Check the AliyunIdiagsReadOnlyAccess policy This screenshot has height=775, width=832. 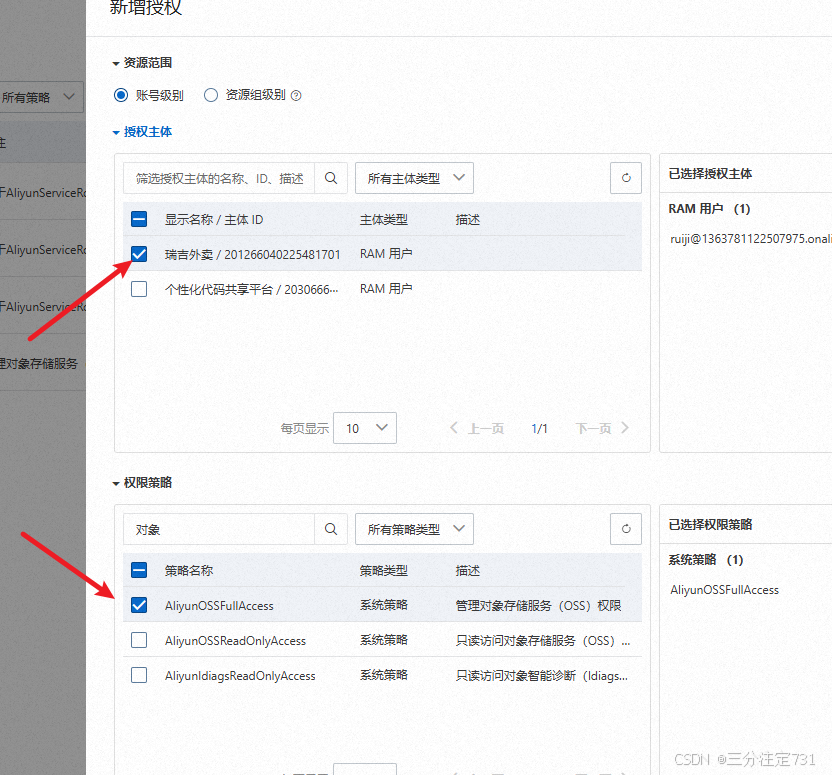pyautogui.click(x=138, y=674)
